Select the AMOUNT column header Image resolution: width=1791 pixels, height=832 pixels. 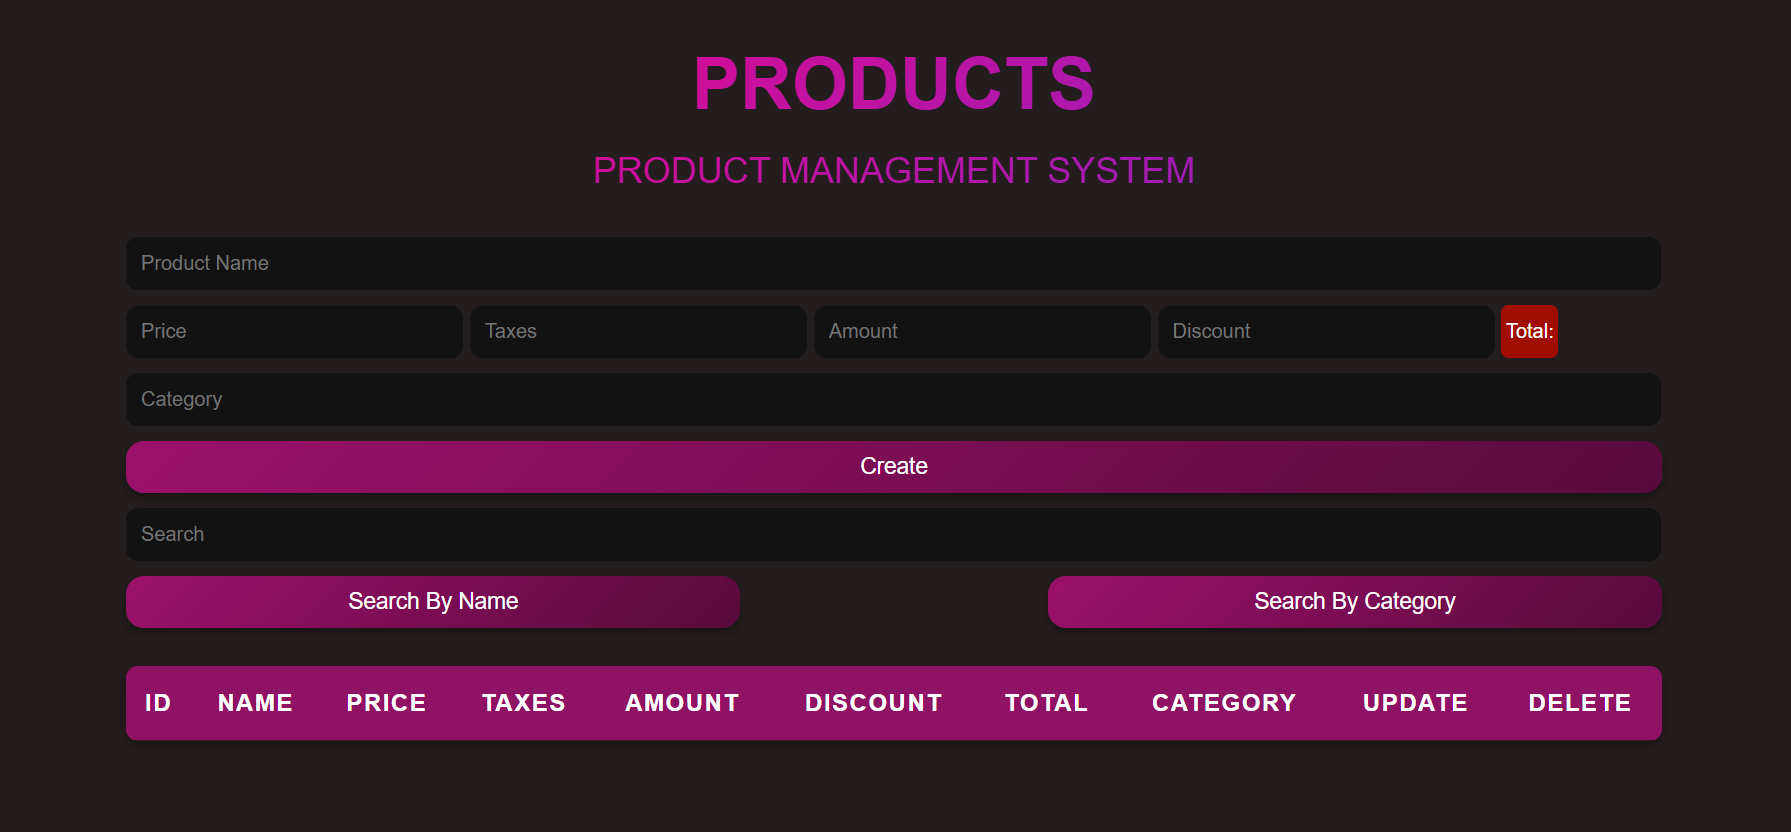click(x=682, y=703)
